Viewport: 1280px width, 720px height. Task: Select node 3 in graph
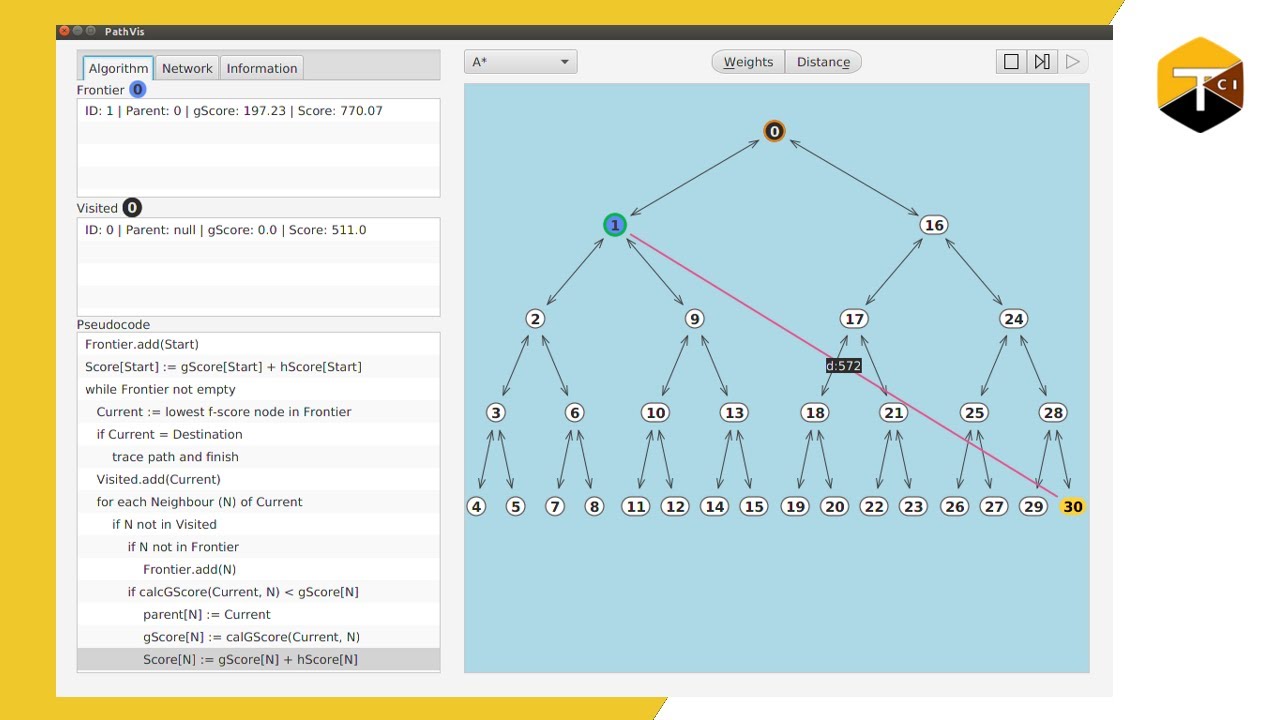point(496,413)
